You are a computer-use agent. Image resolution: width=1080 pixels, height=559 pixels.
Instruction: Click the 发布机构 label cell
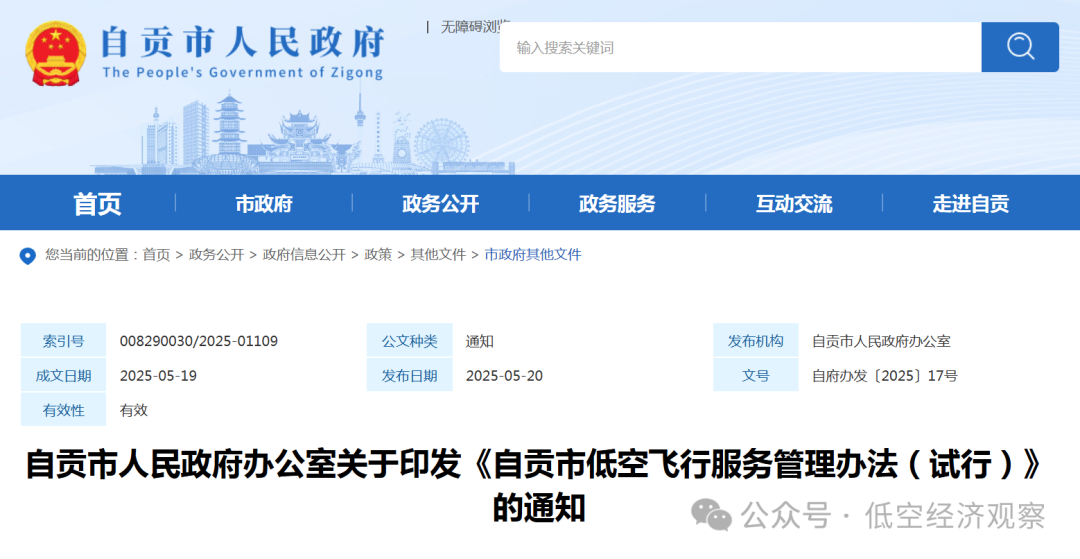coord(756,340)
